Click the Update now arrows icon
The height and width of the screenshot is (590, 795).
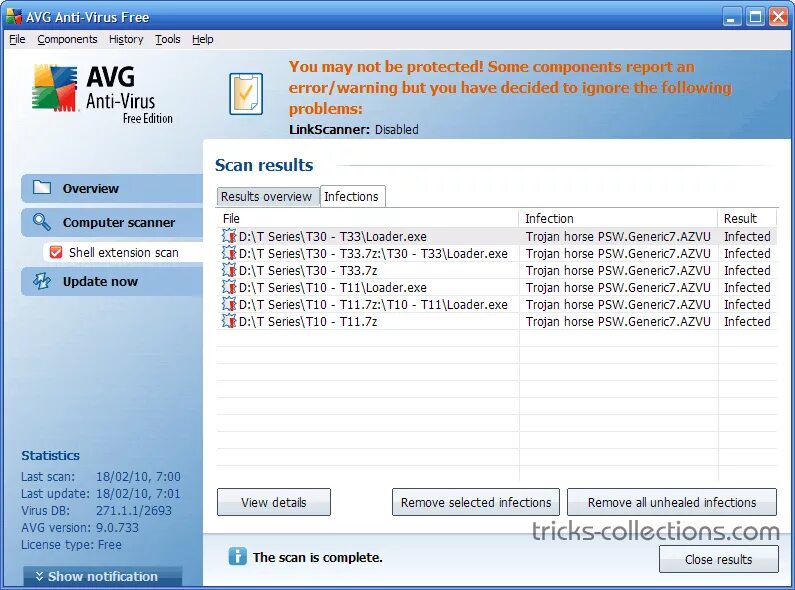pyautogui.click(x=42, y=281)
